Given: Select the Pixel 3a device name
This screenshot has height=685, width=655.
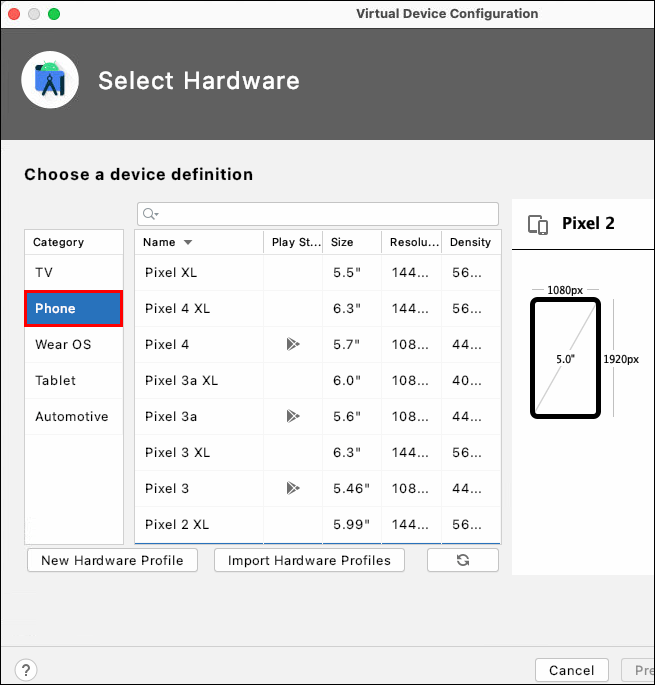Looking at the screenshot, I should click(171, 416).
